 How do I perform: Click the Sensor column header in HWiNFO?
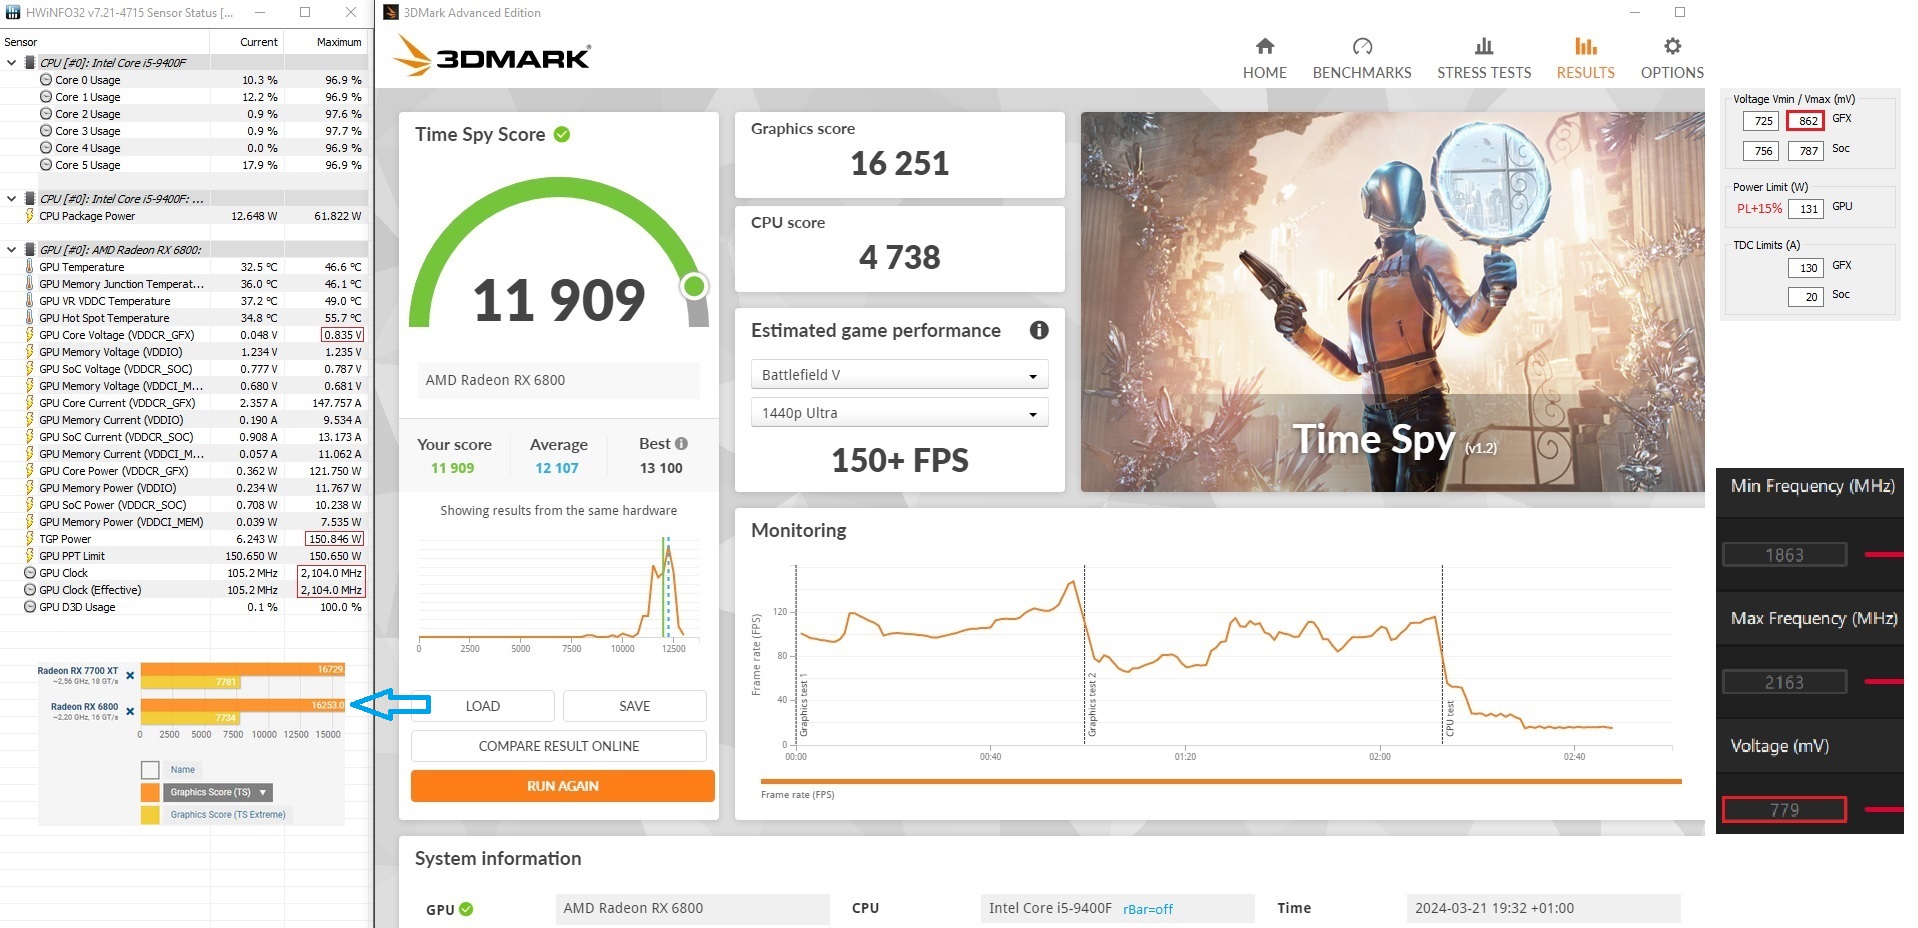[104, 42]
